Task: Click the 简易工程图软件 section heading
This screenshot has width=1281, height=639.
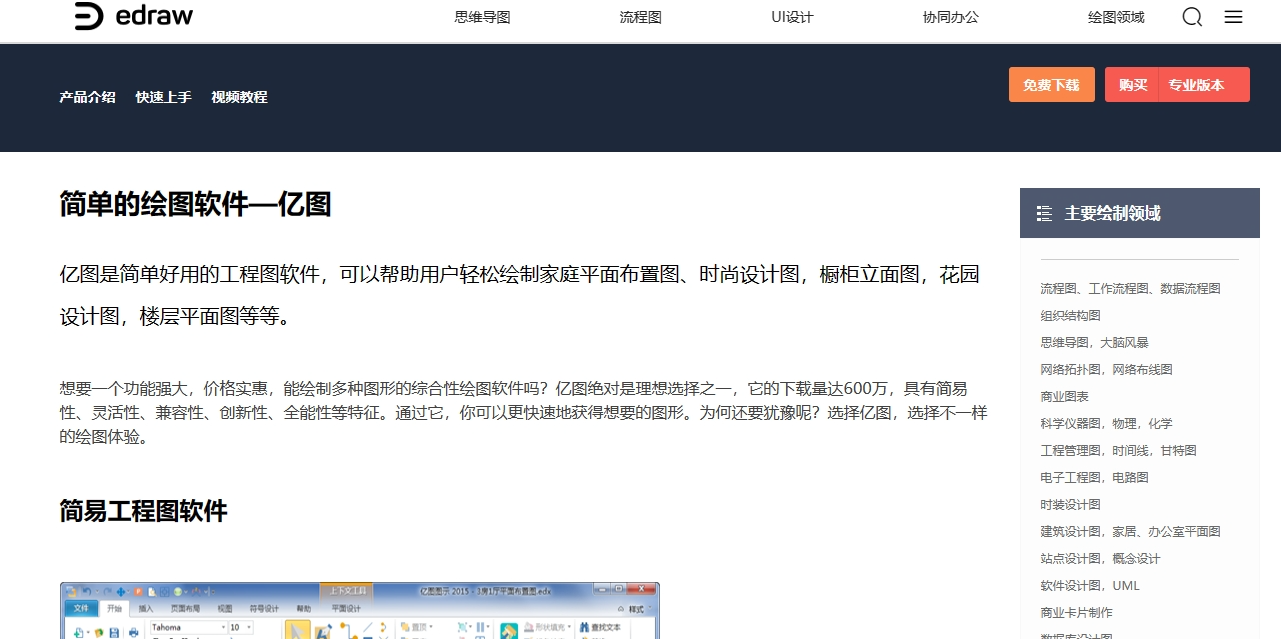Action: [144, 511]
